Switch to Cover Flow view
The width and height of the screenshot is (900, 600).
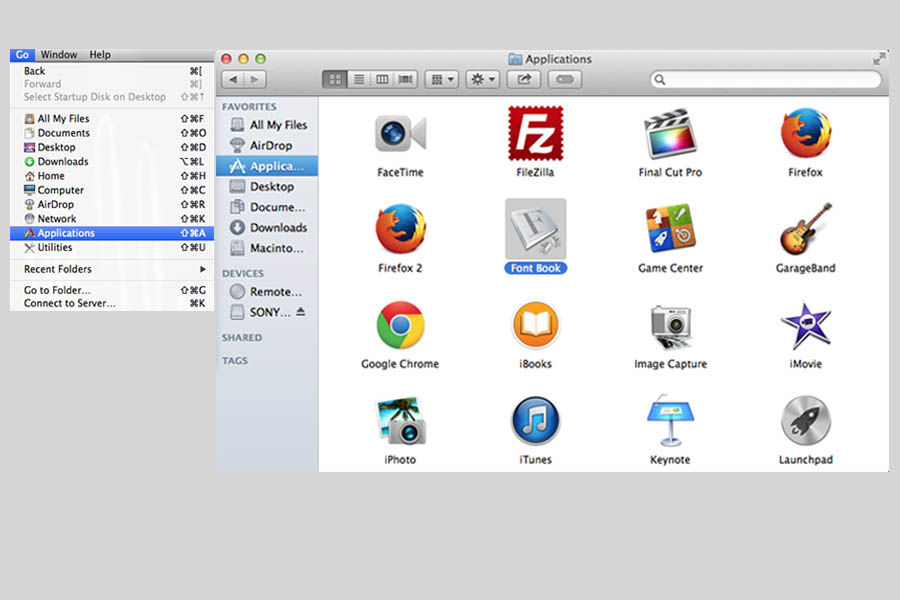[x=406, y=79]
